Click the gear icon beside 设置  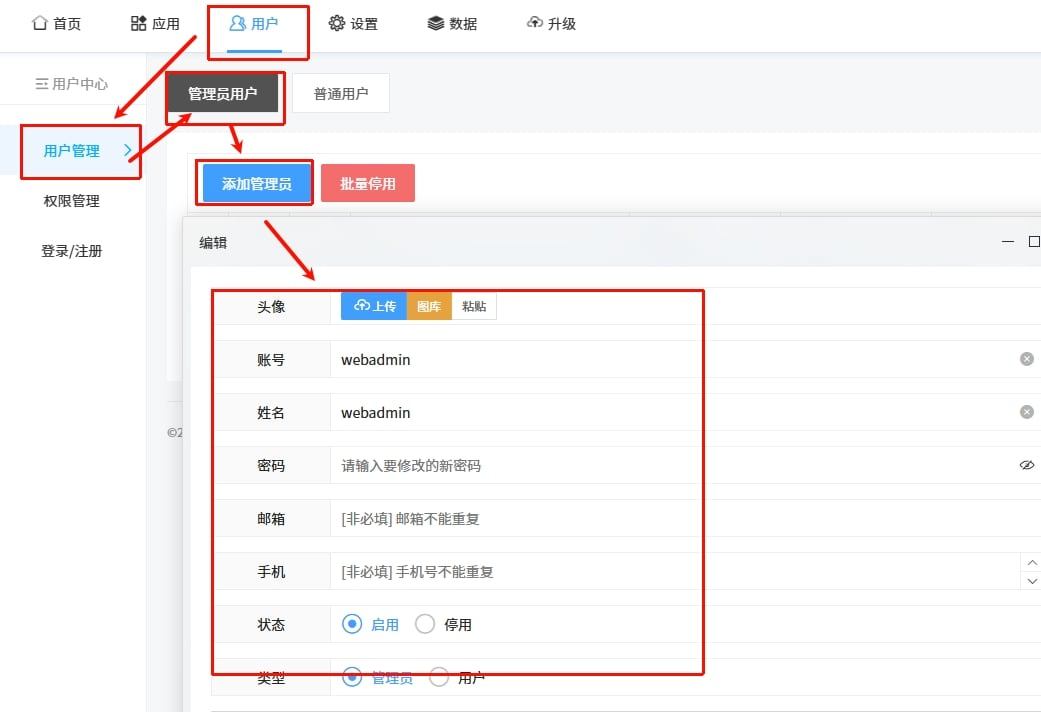(337, 23)
